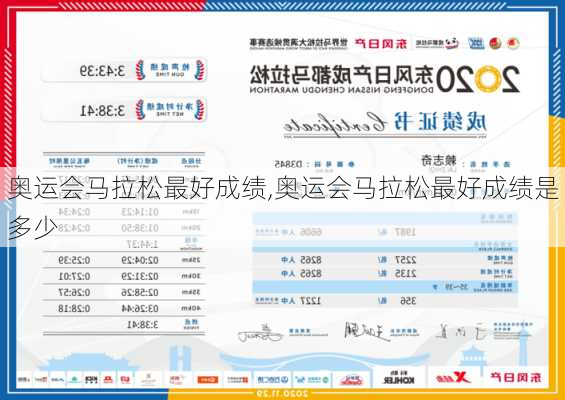The width and height of the screenshot is (565, 400).
Task: Click the bib number D3845
Action: 288,164
